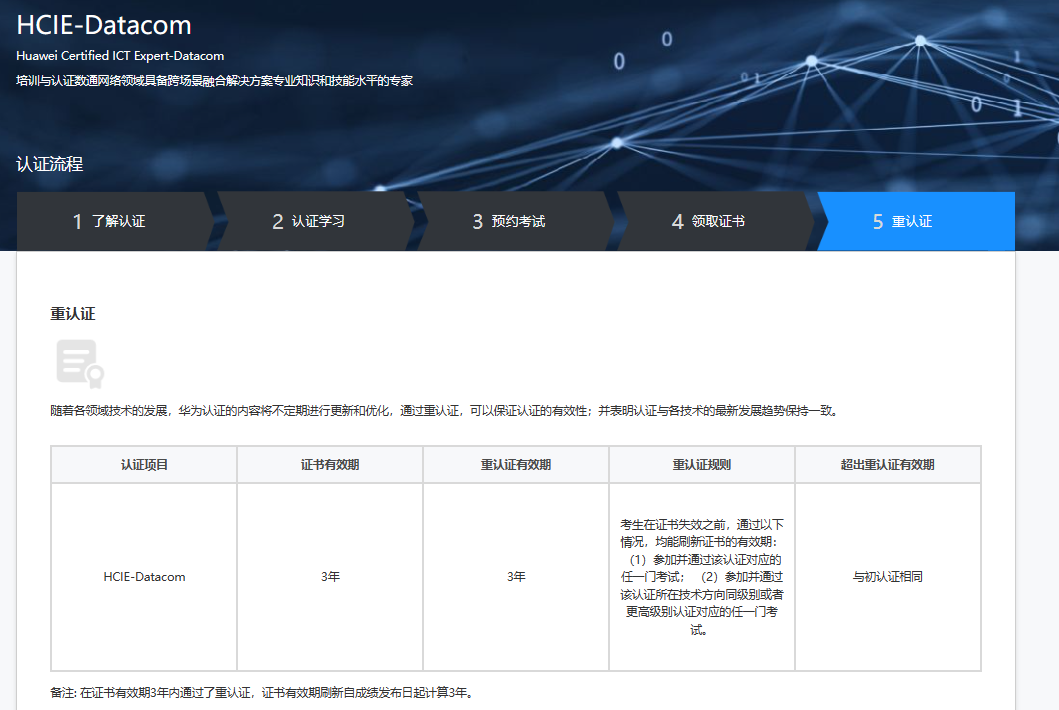
Task: Click the 认证项目 column header
Action: (x=144, y=465)
